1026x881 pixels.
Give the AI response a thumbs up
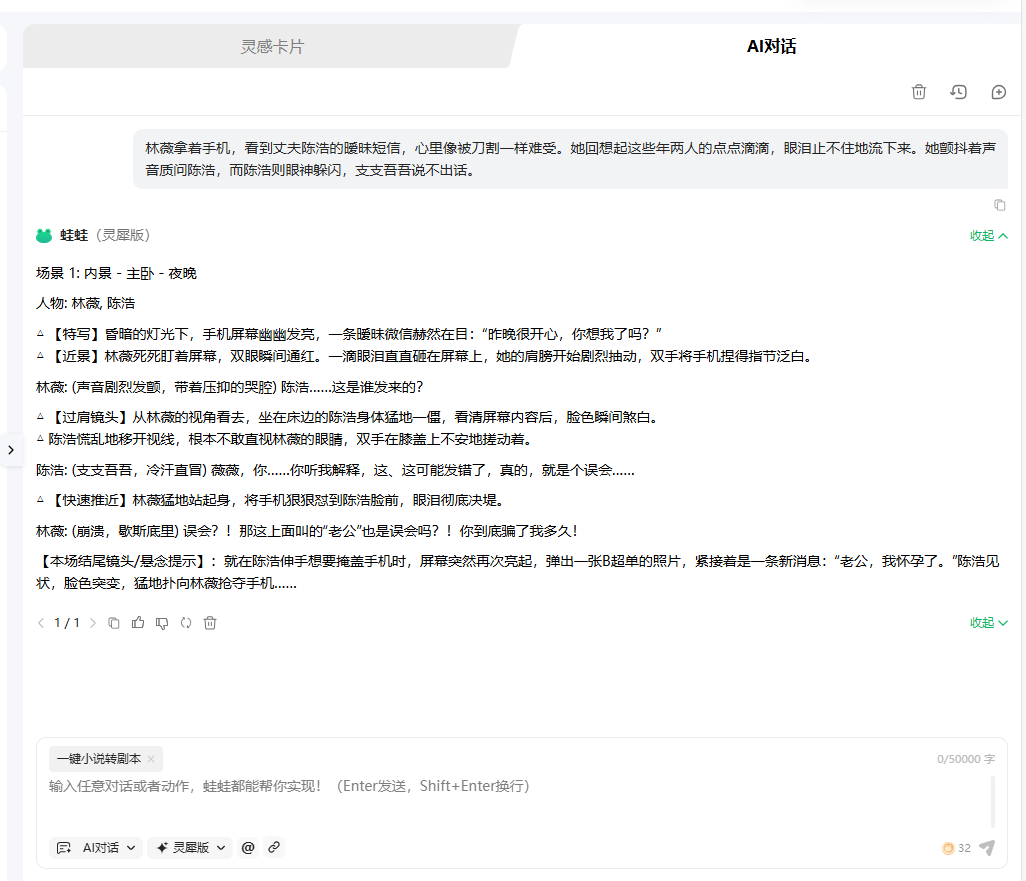(x=138, y=623)
